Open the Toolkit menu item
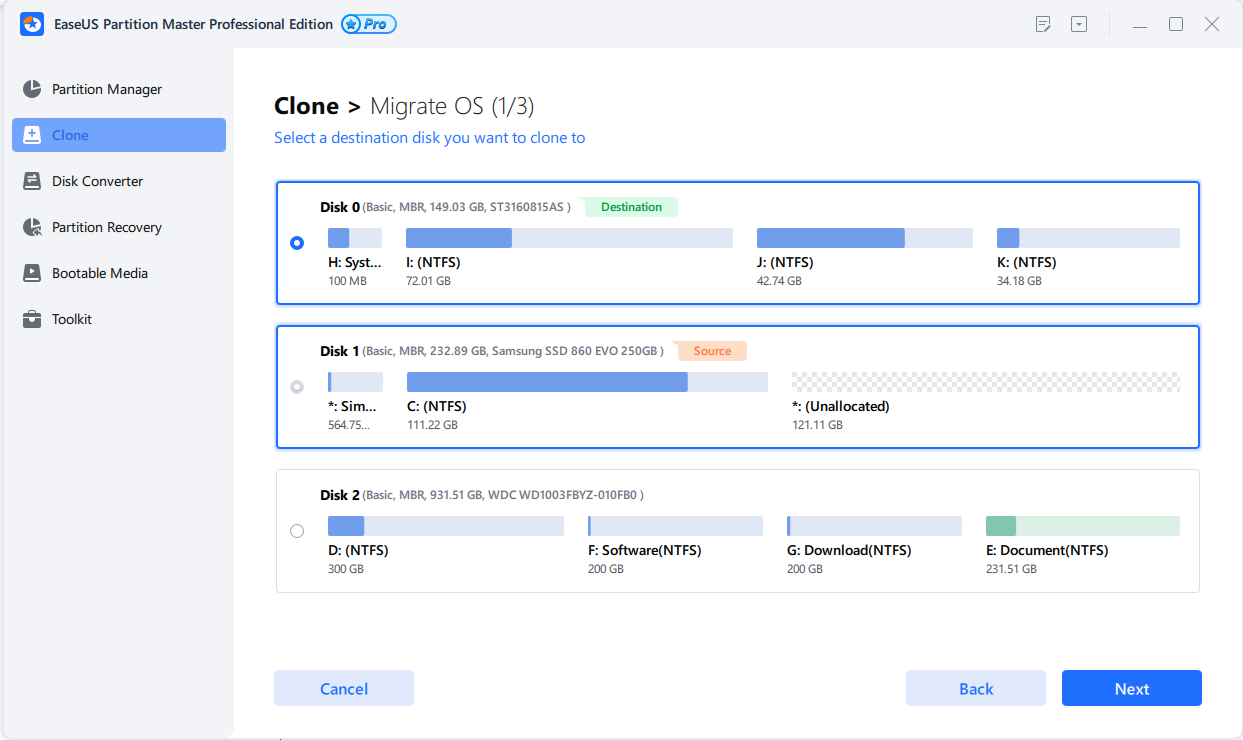Image resolution: width=1243 pixels, height=740 pixels. pos(72,319)
